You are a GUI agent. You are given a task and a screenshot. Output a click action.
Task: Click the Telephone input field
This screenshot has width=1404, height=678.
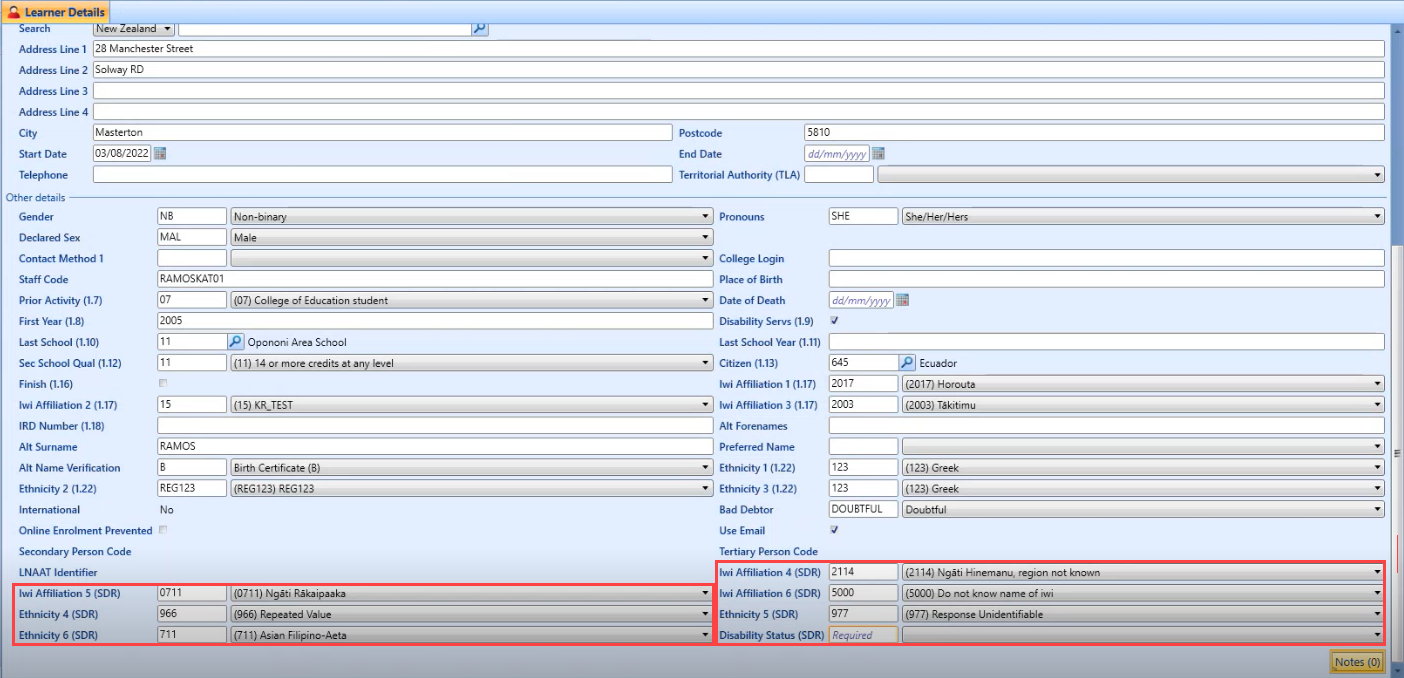(382, 175)
